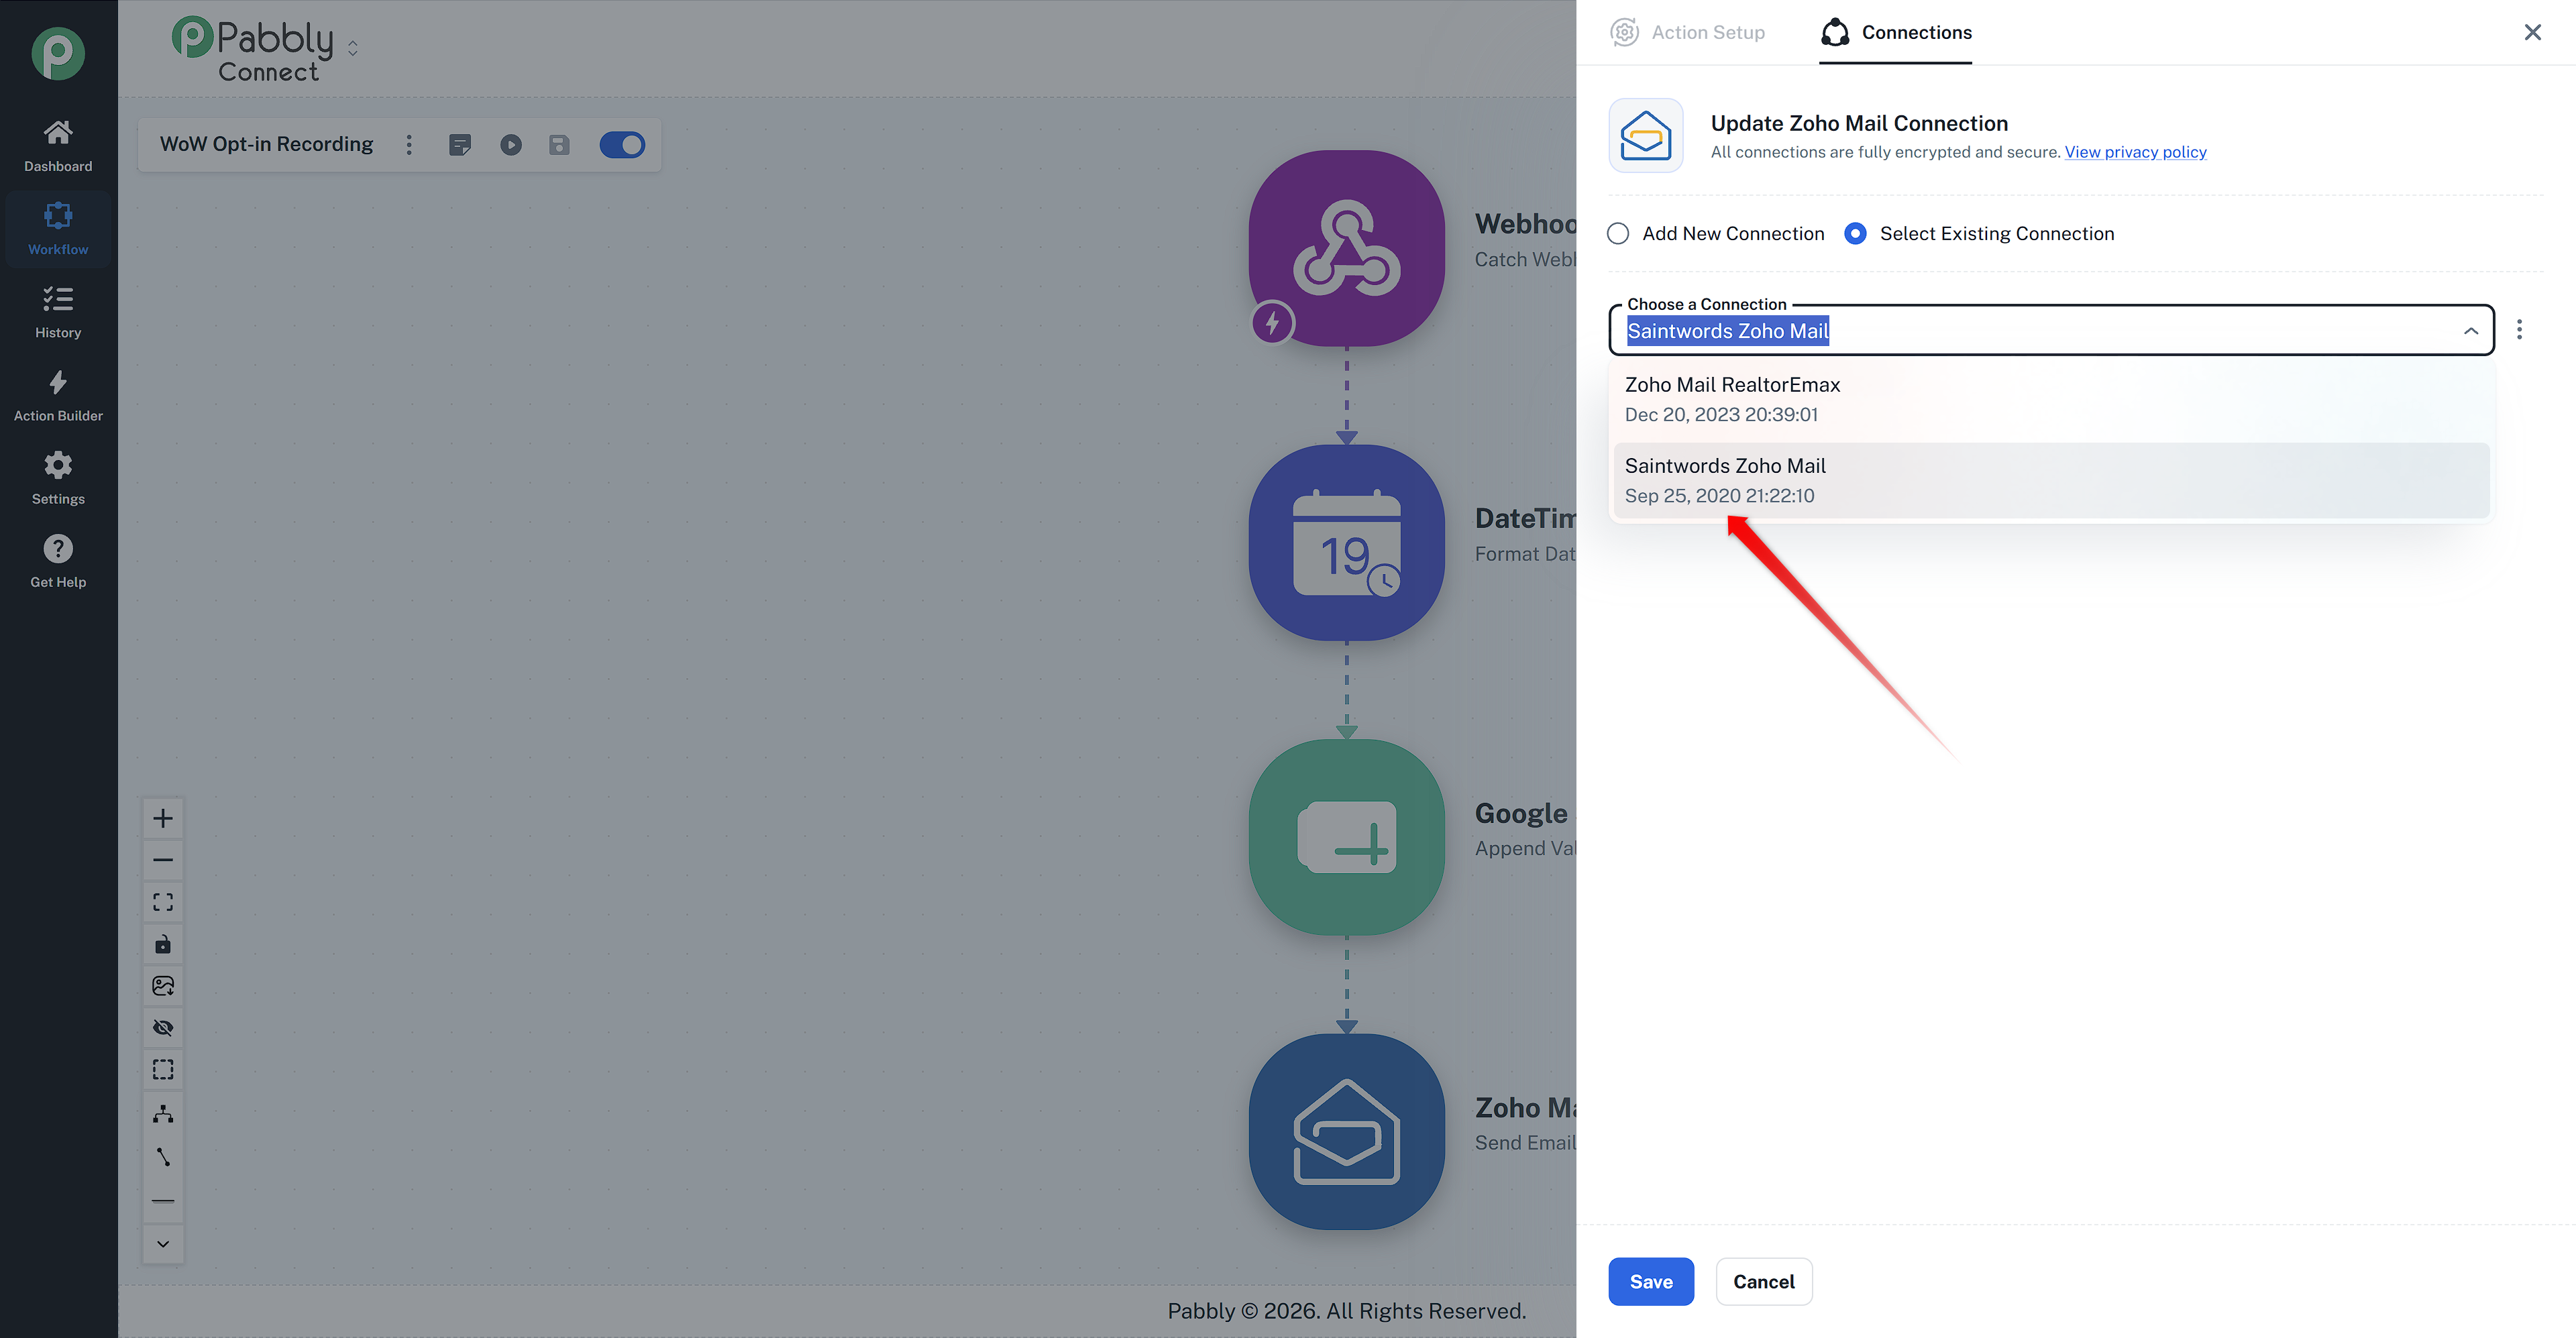This screenshot has width=2576, height=1338.
Task: Run the workflow with the play icon
Action: (511, 145)
